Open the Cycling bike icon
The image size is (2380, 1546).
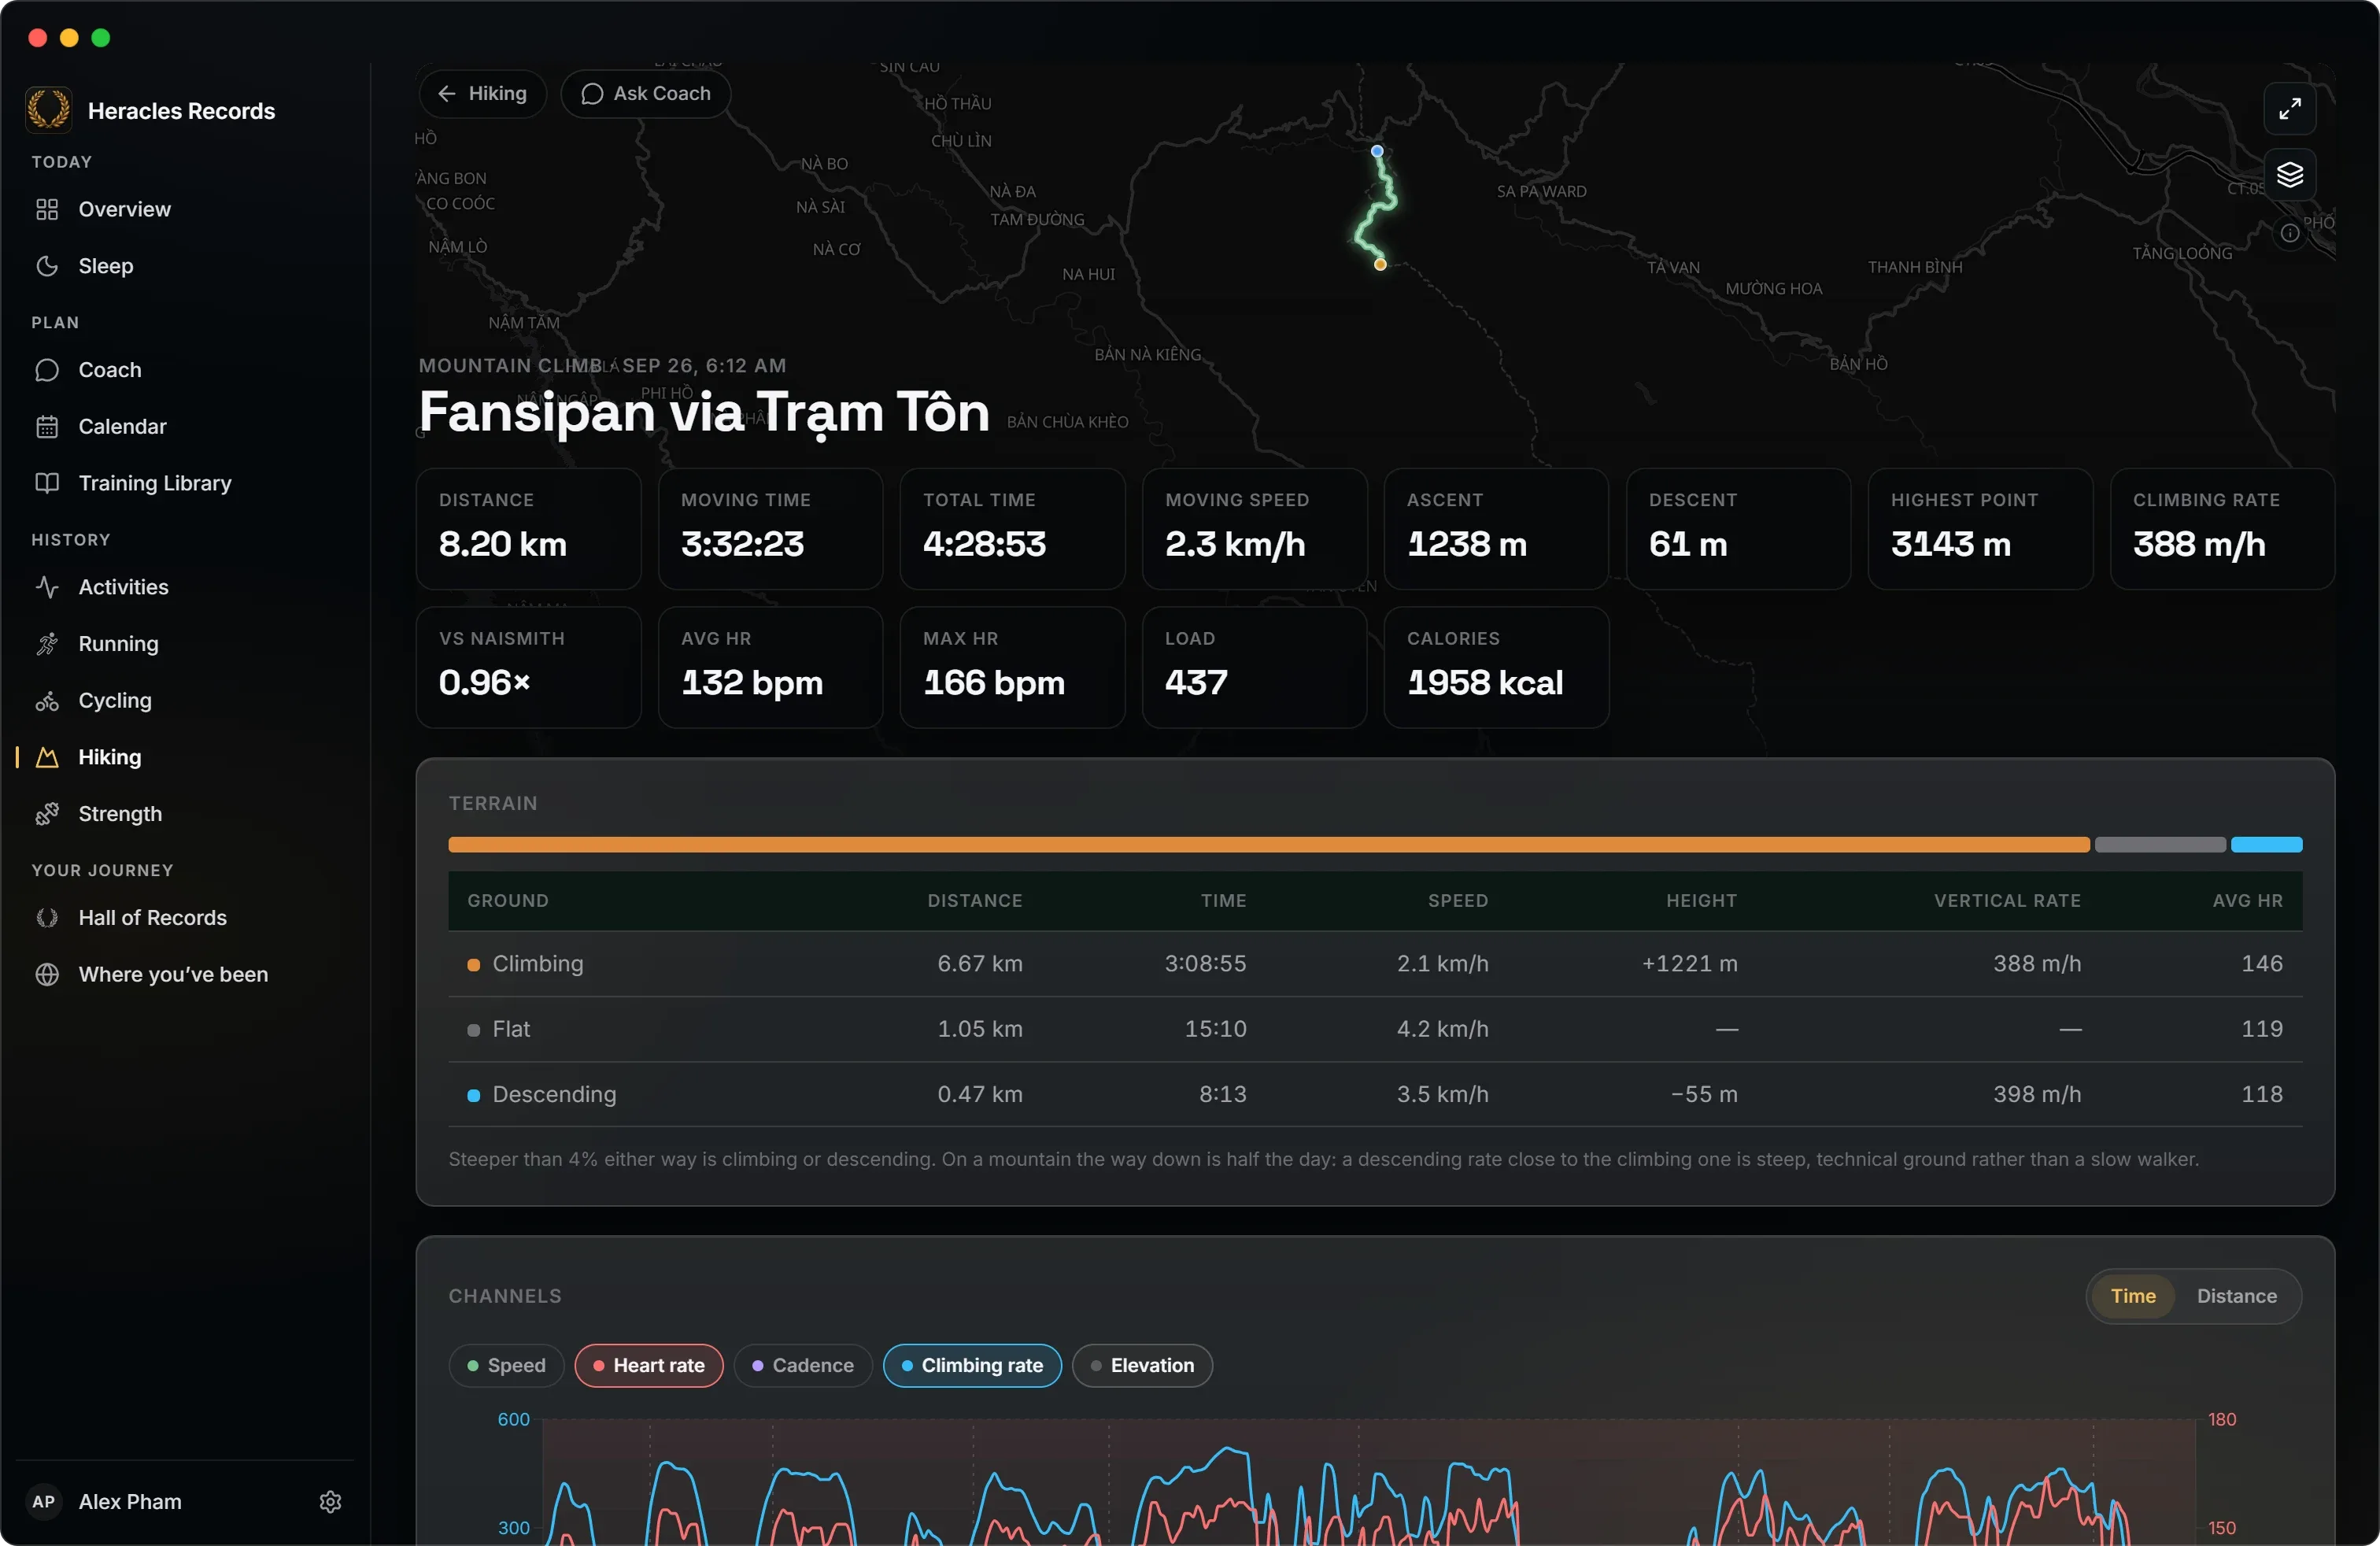point(47,701)
